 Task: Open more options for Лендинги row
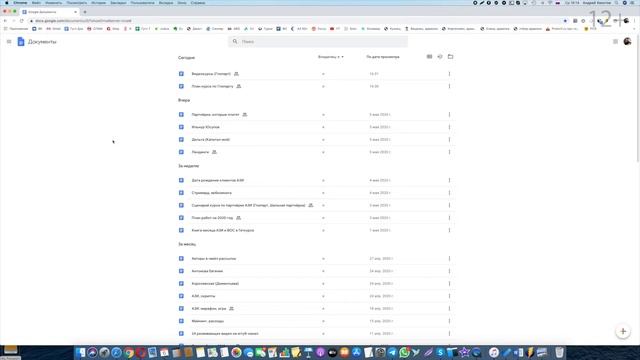point(449,152)
